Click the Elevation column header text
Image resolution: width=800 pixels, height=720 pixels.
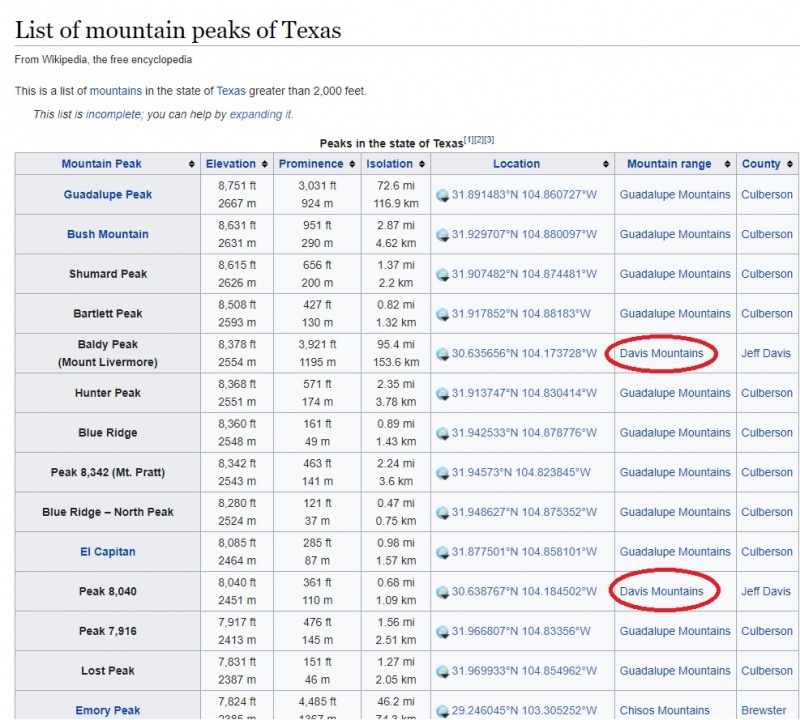coord(231,164)
